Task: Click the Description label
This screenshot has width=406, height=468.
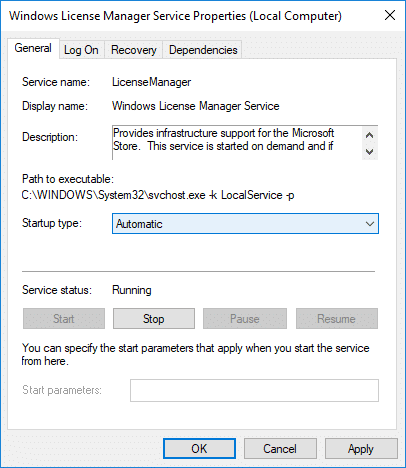Action: pos(50,137)
